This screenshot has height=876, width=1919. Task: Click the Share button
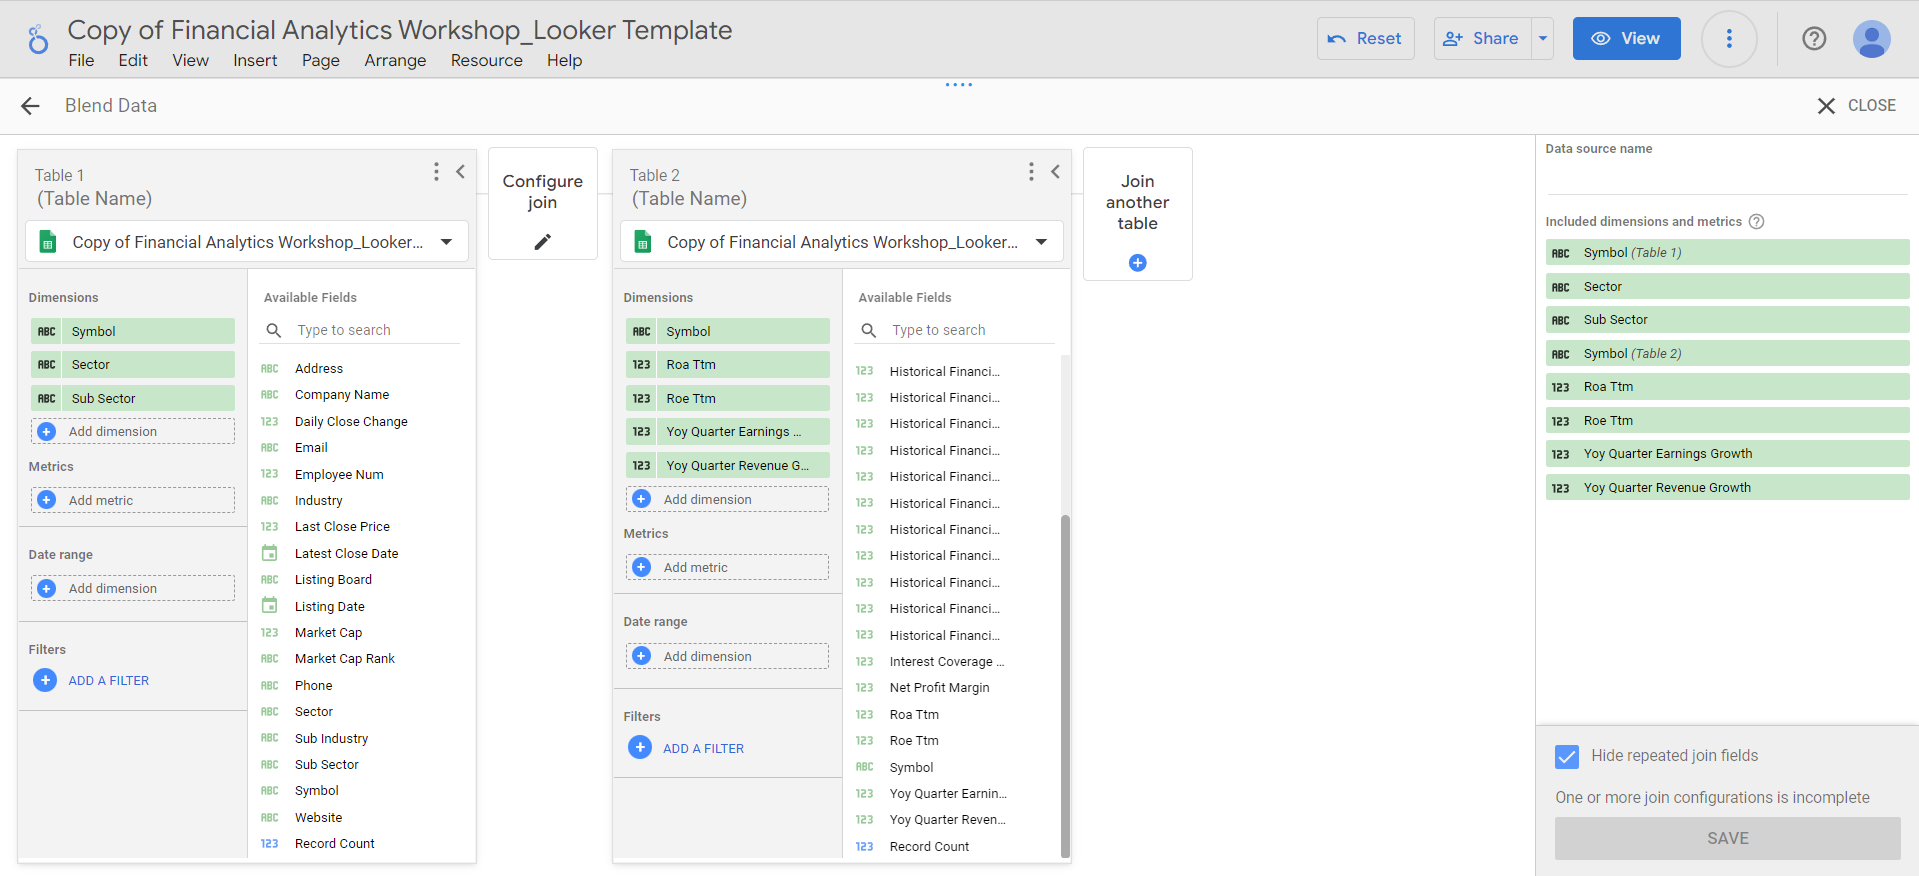coord(1483,39)
